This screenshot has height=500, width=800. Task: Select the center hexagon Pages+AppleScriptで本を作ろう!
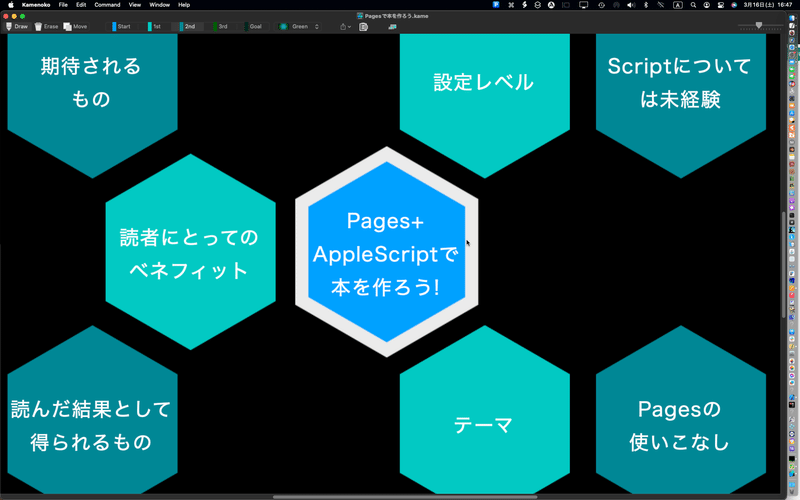[x=386, y=252]
